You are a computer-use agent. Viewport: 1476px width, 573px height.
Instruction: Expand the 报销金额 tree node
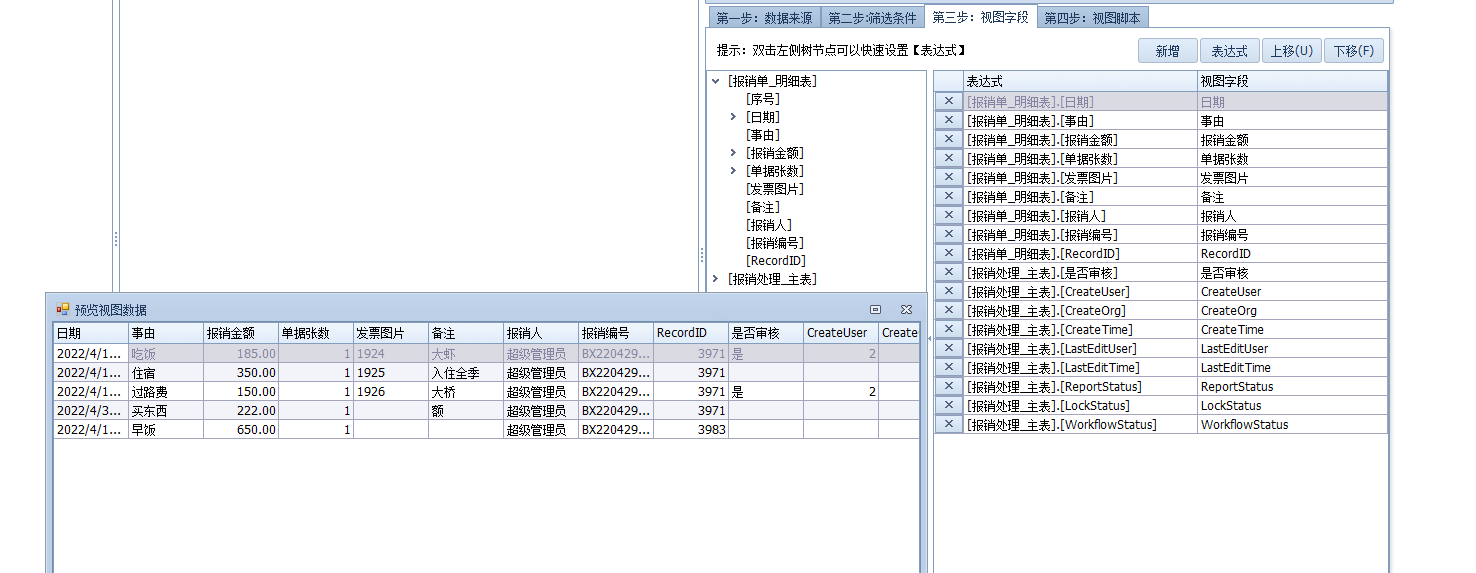734,153
